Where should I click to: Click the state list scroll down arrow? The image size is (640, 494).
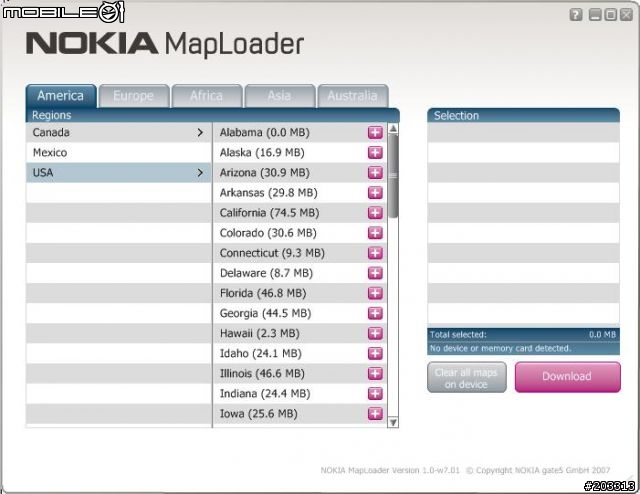[393, 422]
